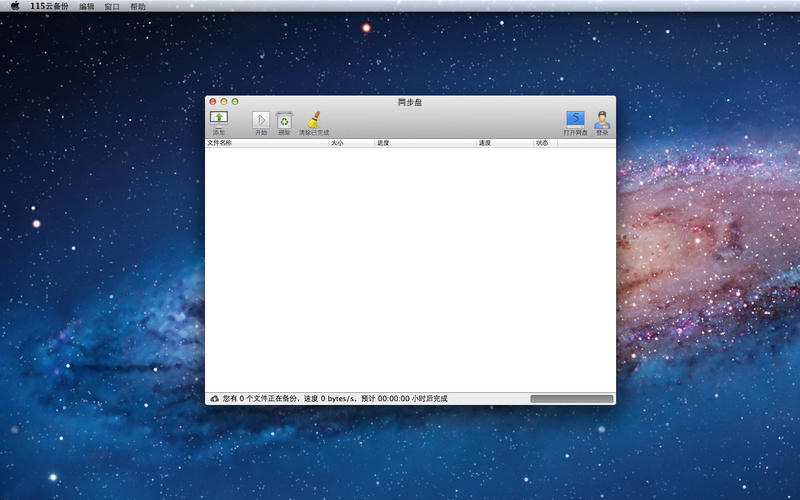Click the 清除已完成 broom icon
Viewport: 800px width, 500px height.
click(x=313, y=120)
